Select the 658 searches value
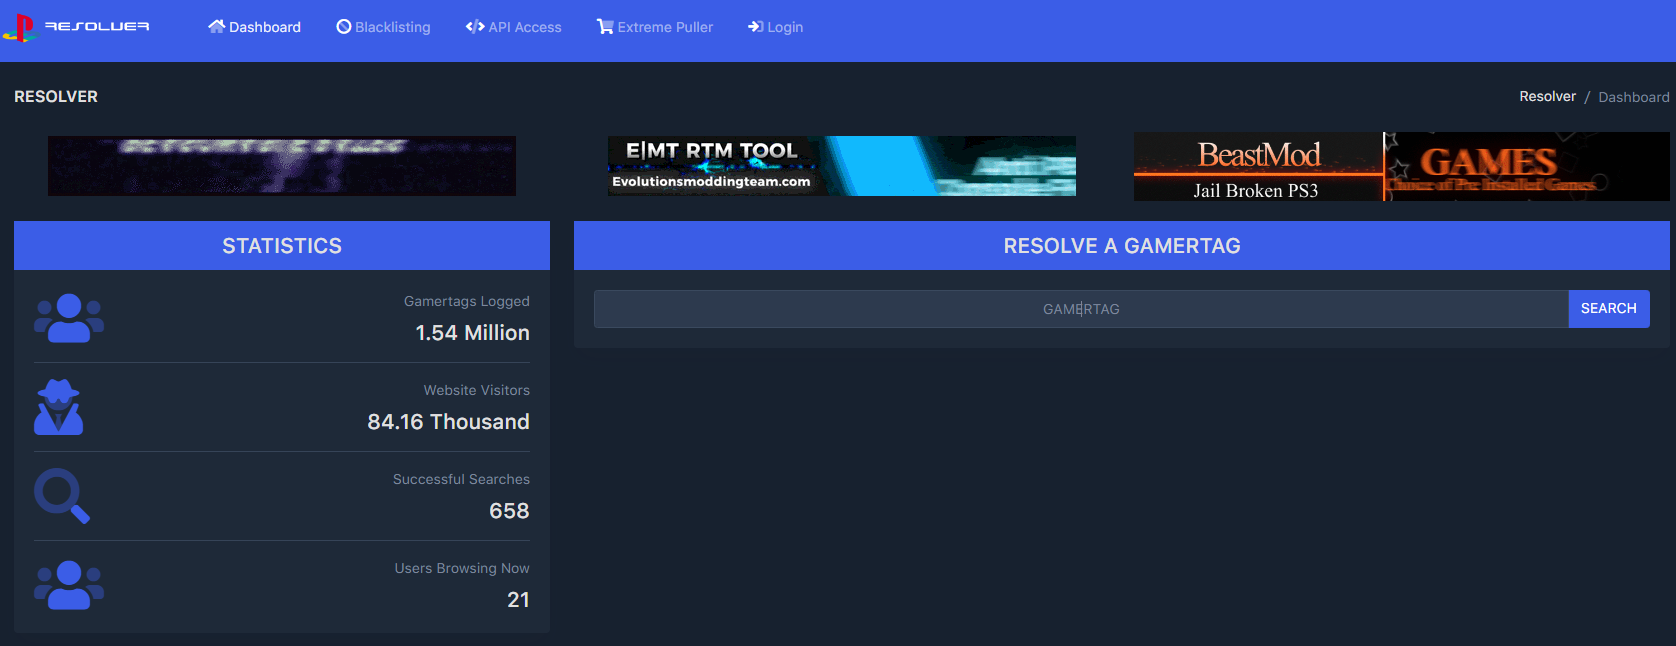 click(510, 511)
